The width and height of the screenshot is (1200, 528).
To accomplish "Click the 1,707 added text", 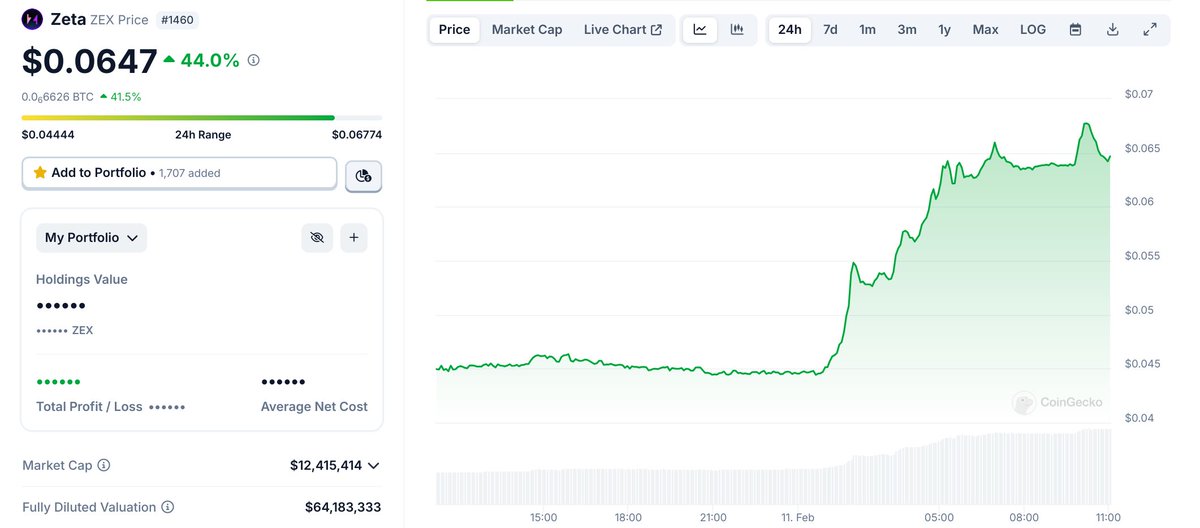I will coord(189,173).
